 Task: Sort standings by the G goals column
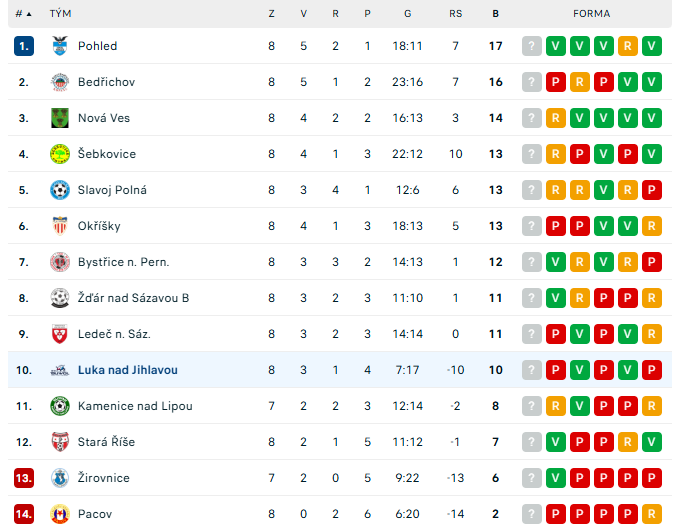click(x=408, y=14)
